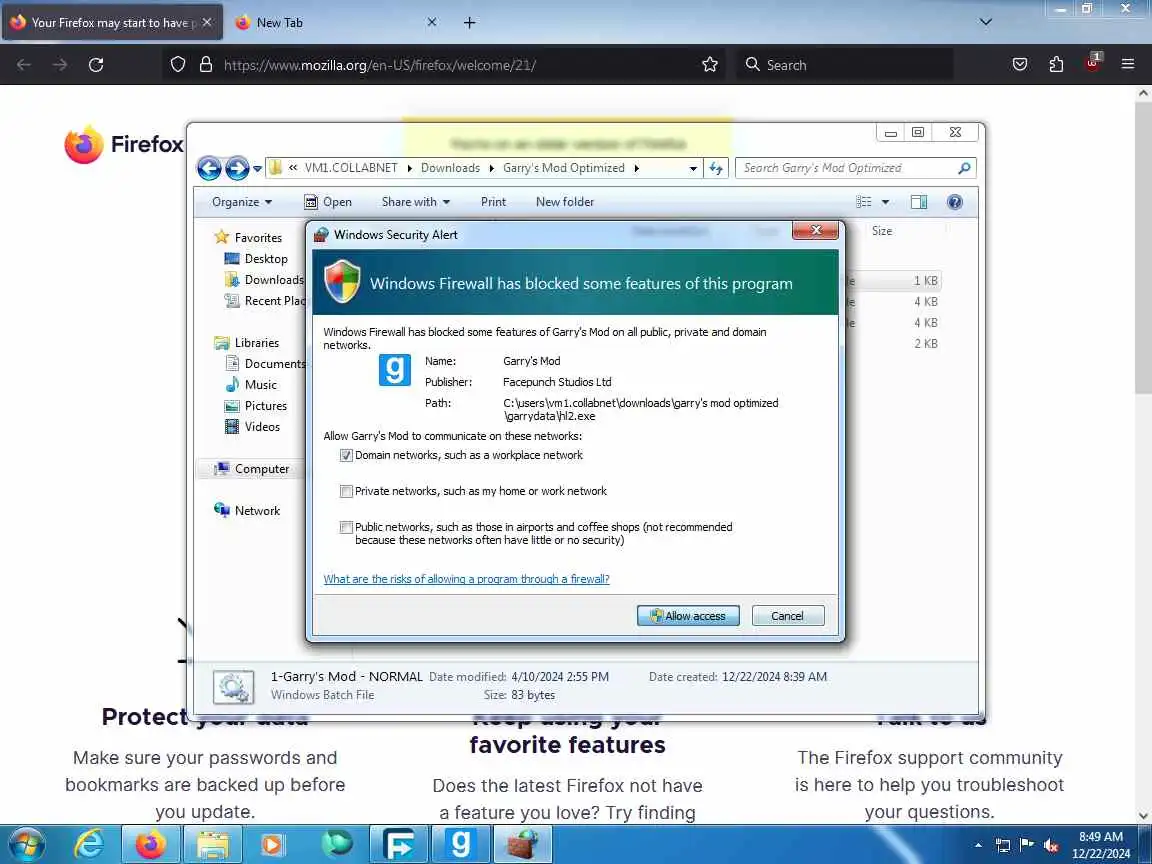This screenshot has width=1152, height=864.
Task: Check Public networks checkbox
Action: 346,527
